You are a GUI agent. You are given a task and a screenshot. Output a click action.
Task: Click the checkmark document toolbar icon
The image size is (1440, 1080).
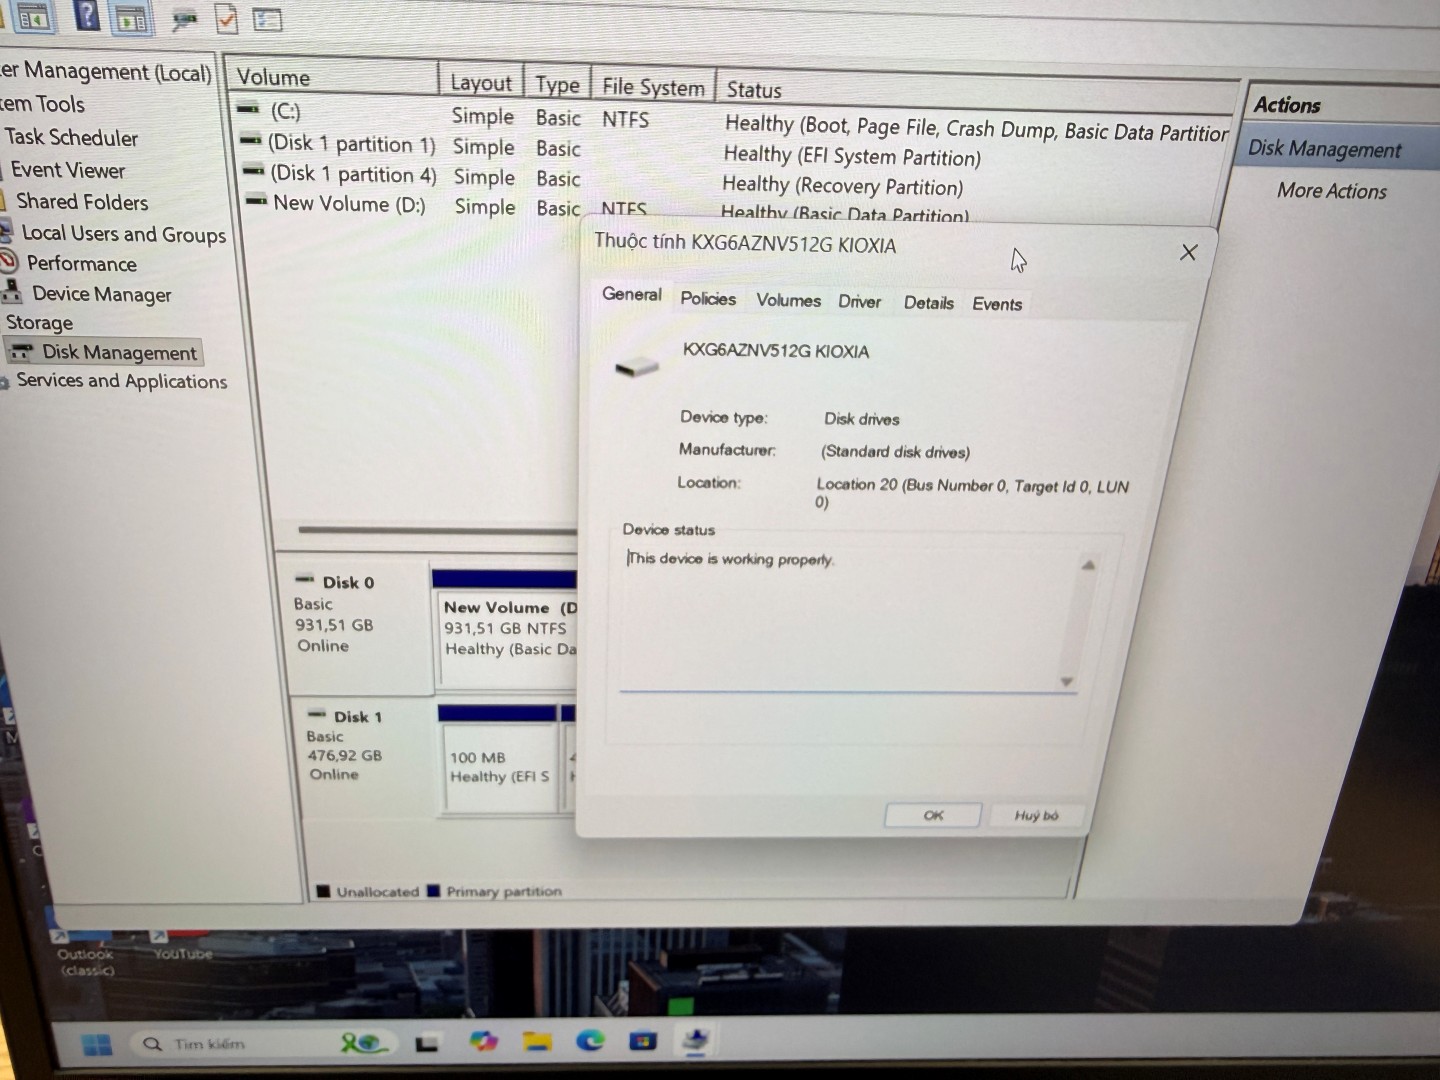pos(227,19)
